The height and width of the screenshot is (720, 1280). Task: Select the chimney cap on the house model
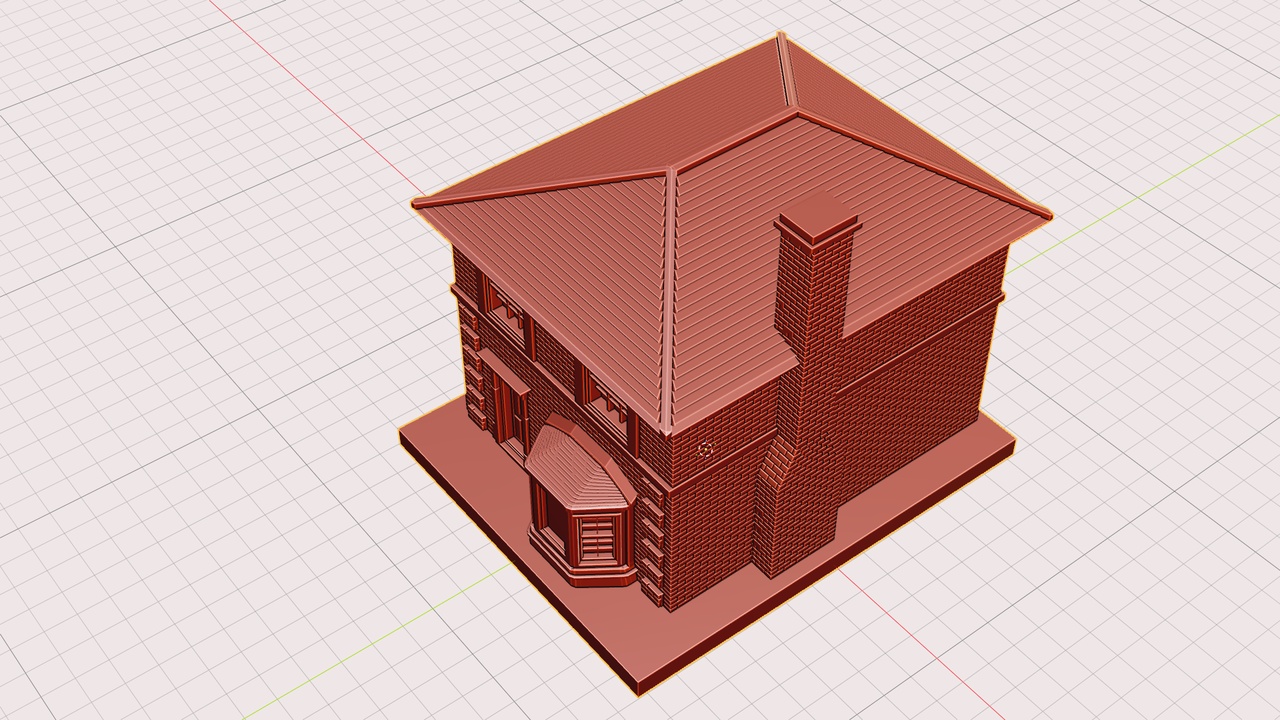[x=817, y=217]
